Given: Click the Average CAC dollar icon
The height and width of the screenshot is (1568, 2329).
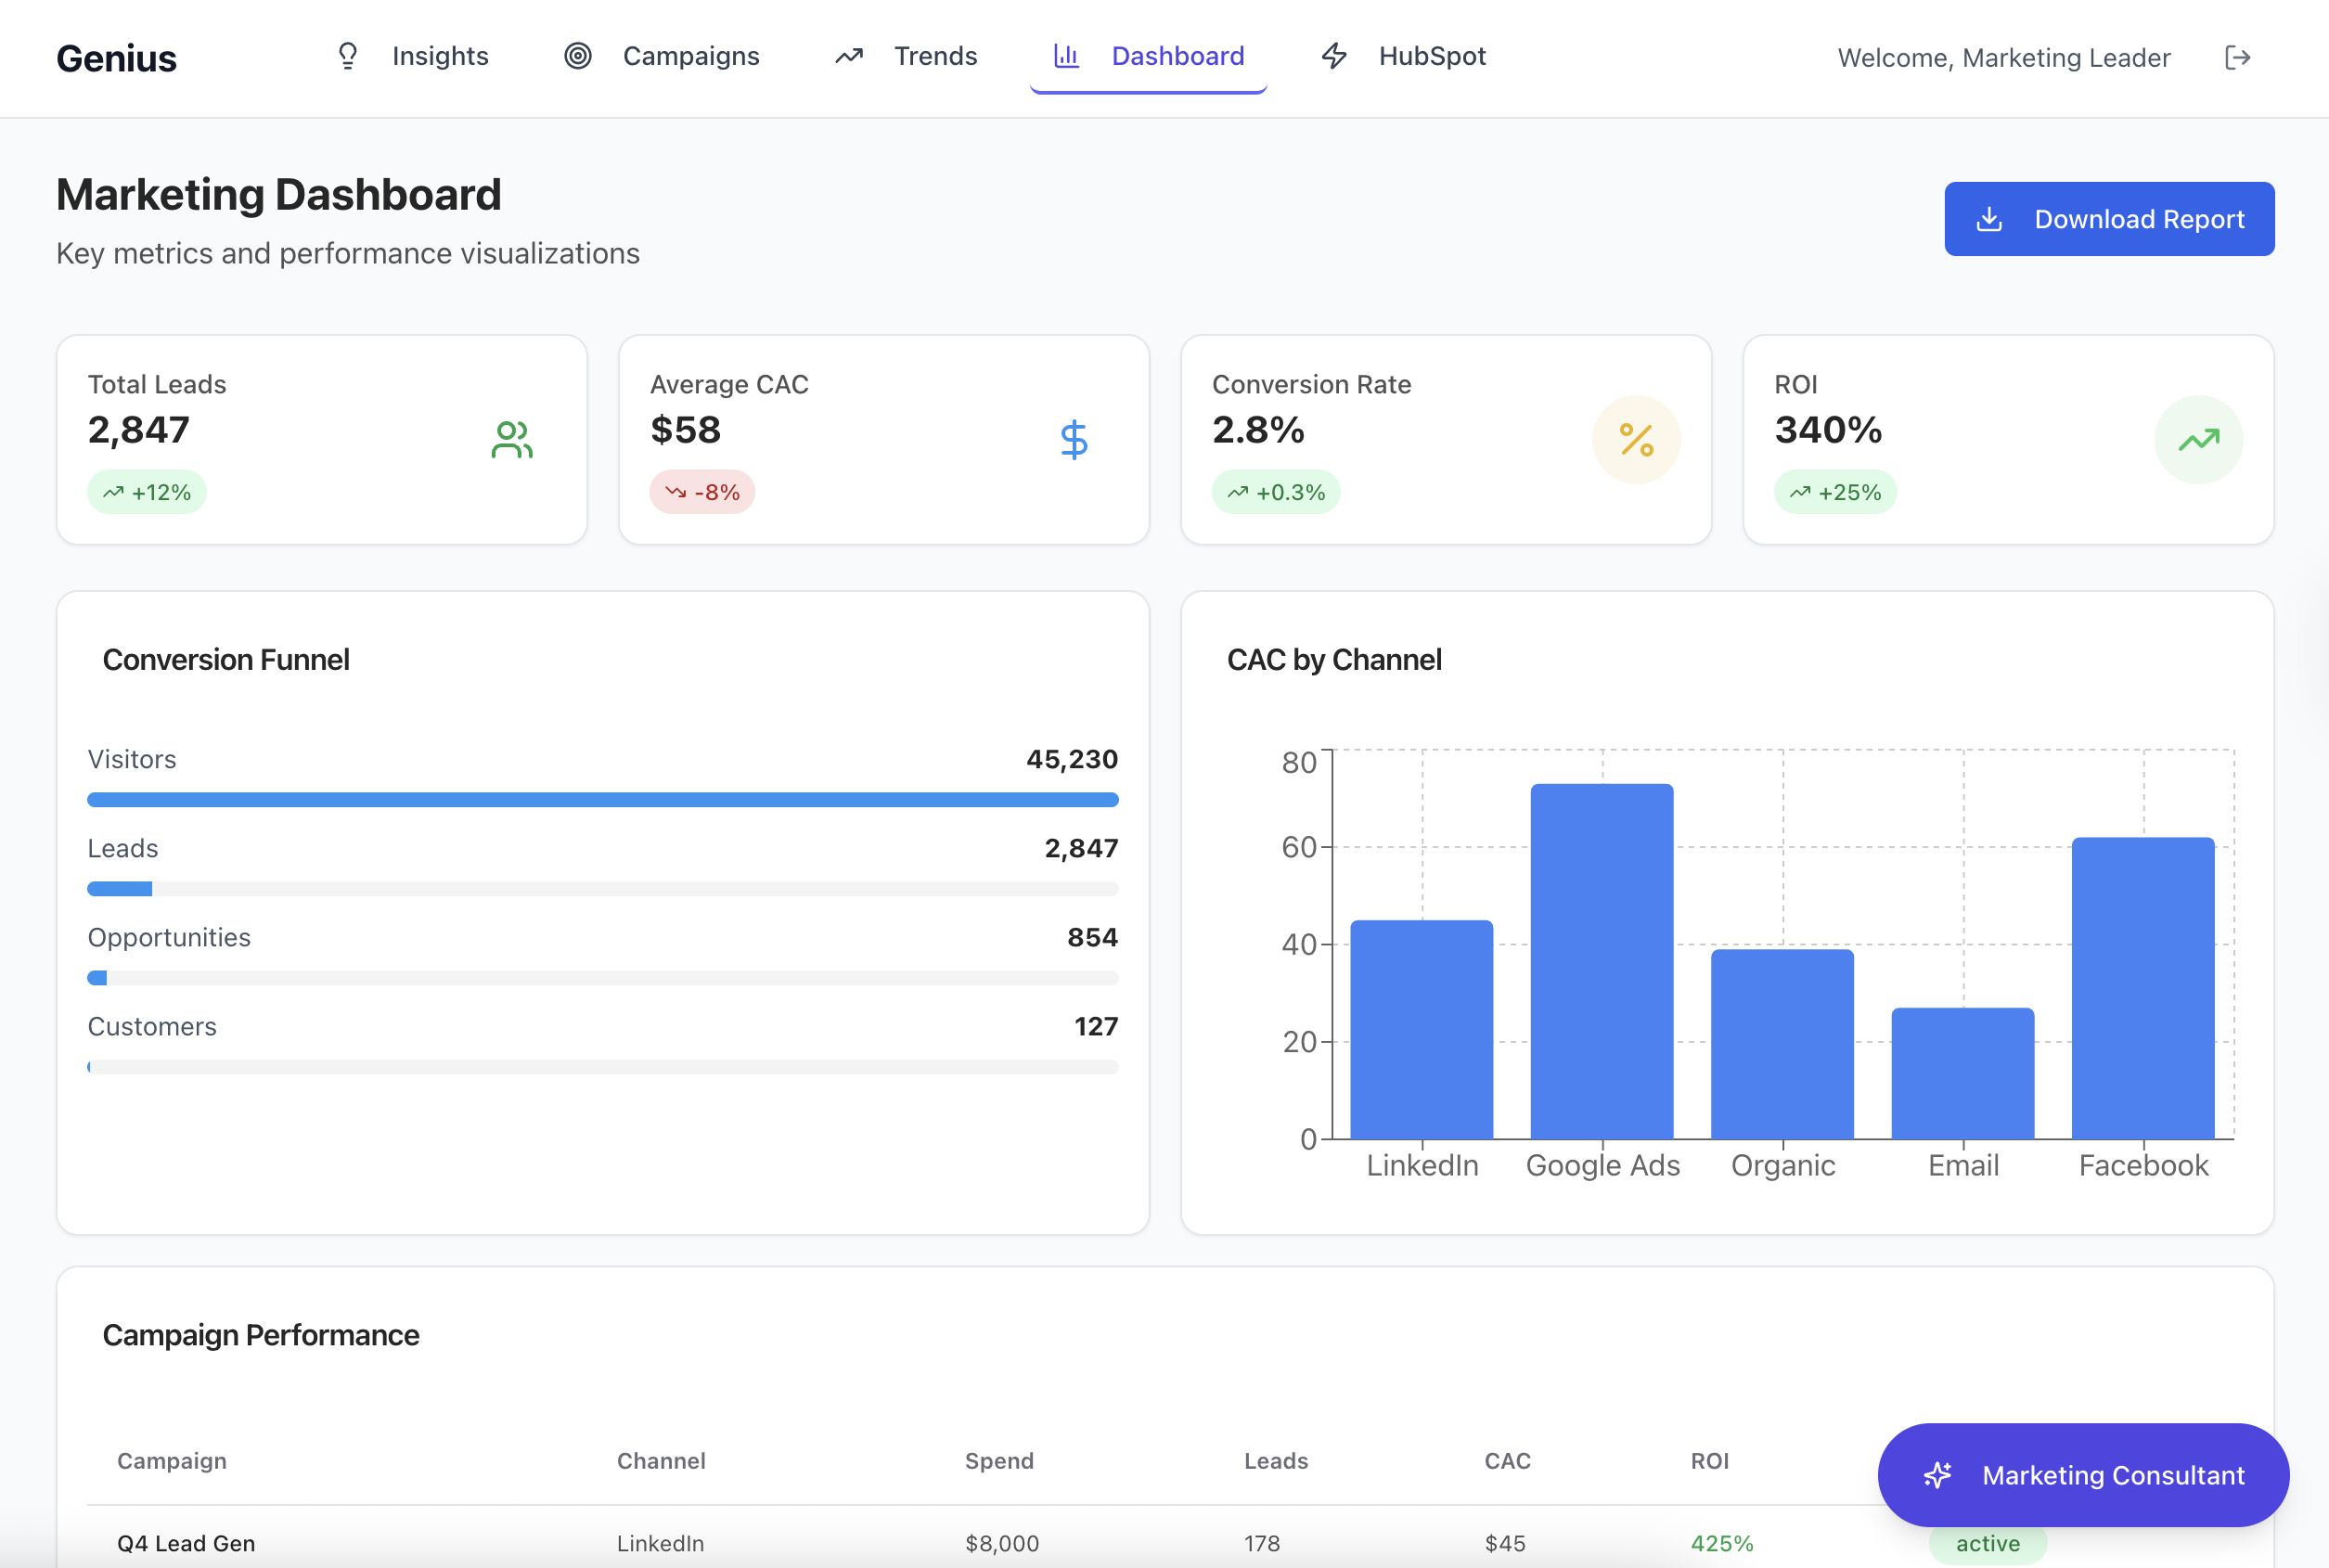Looking at the screenshot, I should point(1074,440).
